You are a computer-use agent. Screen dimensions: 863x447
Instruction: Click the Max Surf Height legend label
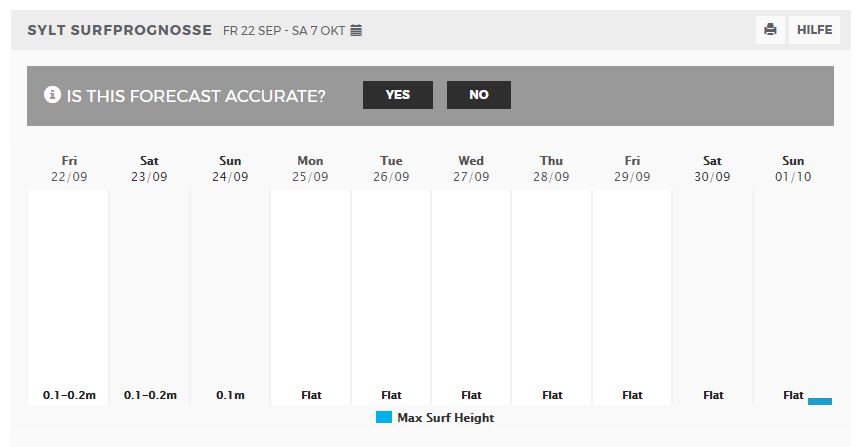(x=446, y=418)
